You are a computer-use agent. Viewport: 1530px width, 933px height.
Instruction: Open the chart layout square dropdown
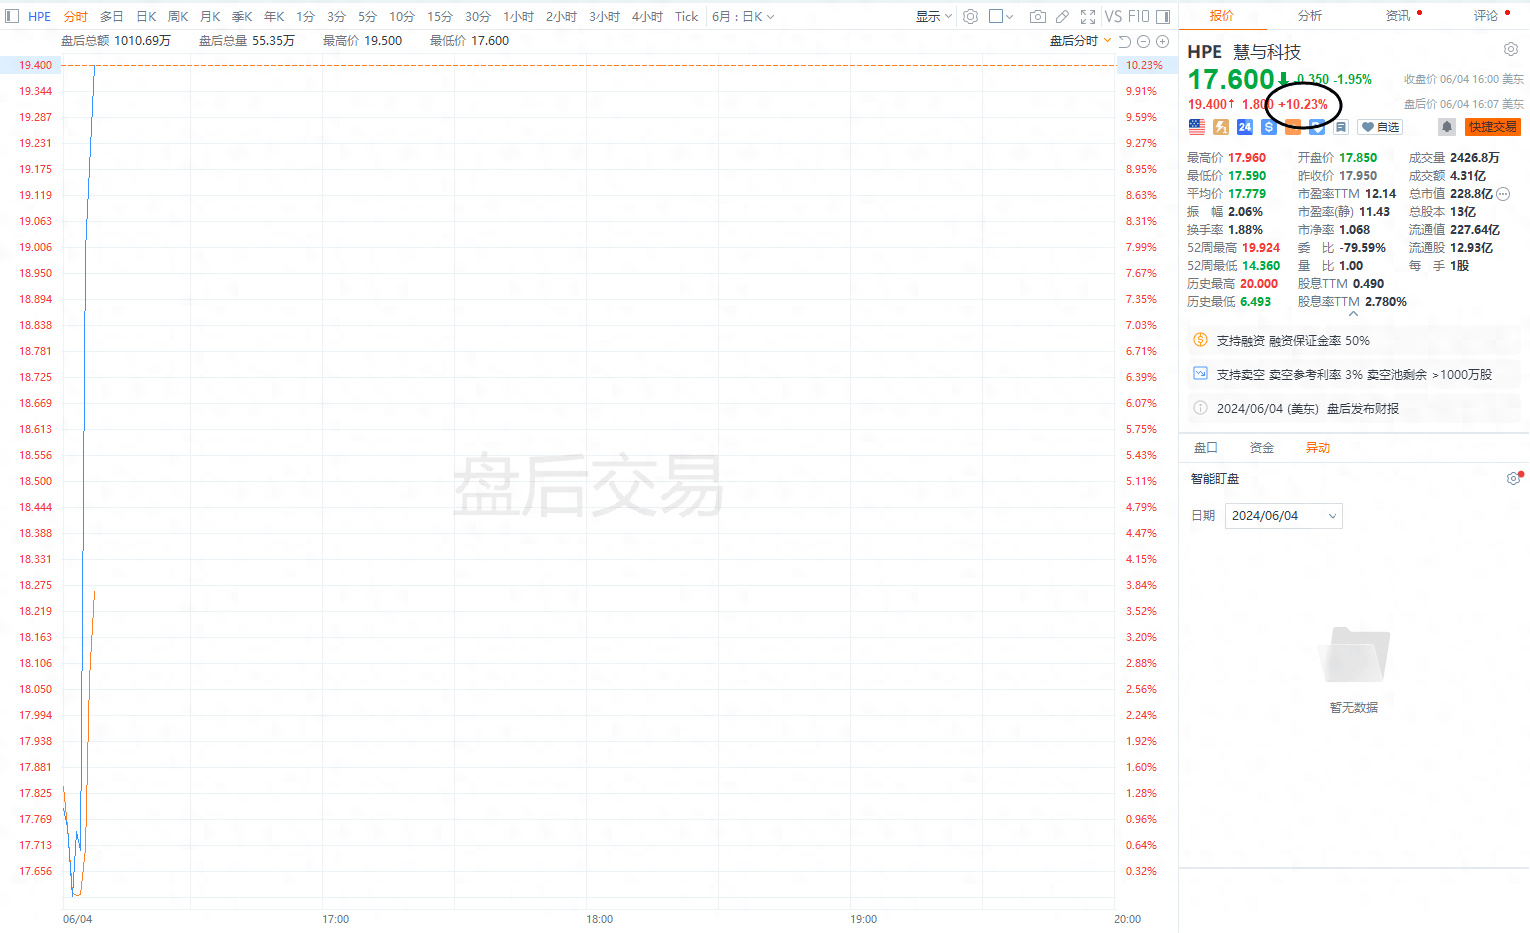pos(1001,16)
